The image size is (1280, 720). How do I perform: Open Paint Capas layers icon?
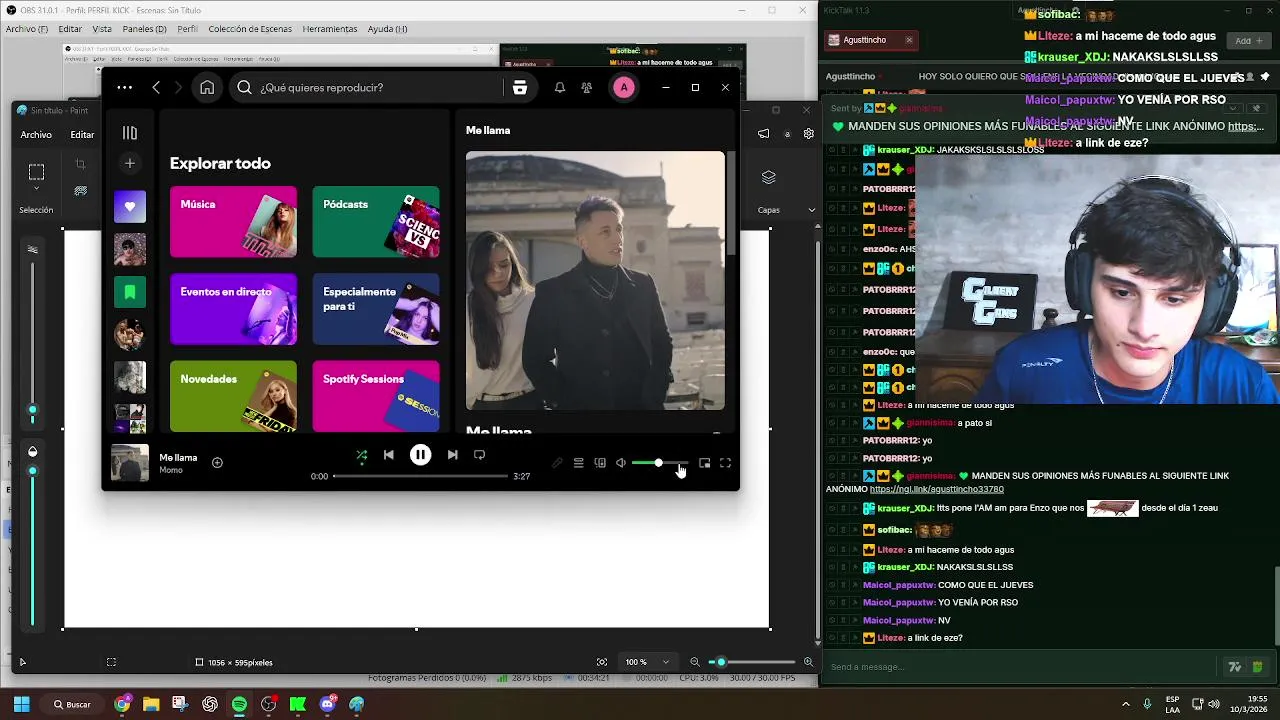point(768,177)
